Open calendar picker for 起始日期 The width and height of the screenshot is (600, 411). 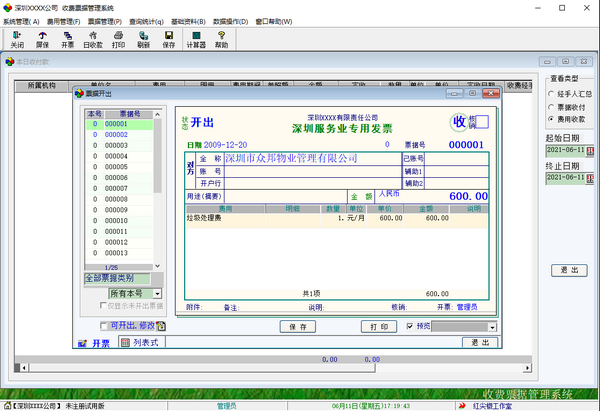pyautogui.click(x=590, y=151)
